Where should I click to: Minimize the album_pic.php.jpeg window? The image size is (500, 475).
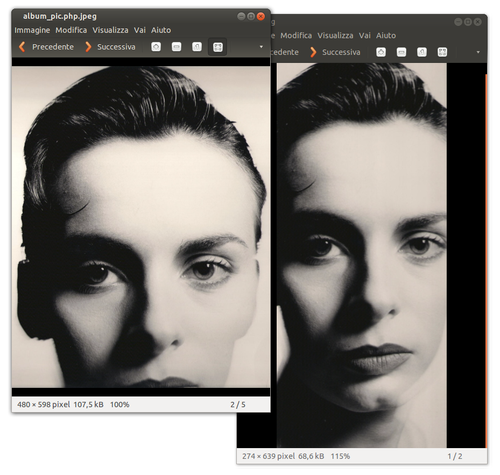click(x=241, y=16)
